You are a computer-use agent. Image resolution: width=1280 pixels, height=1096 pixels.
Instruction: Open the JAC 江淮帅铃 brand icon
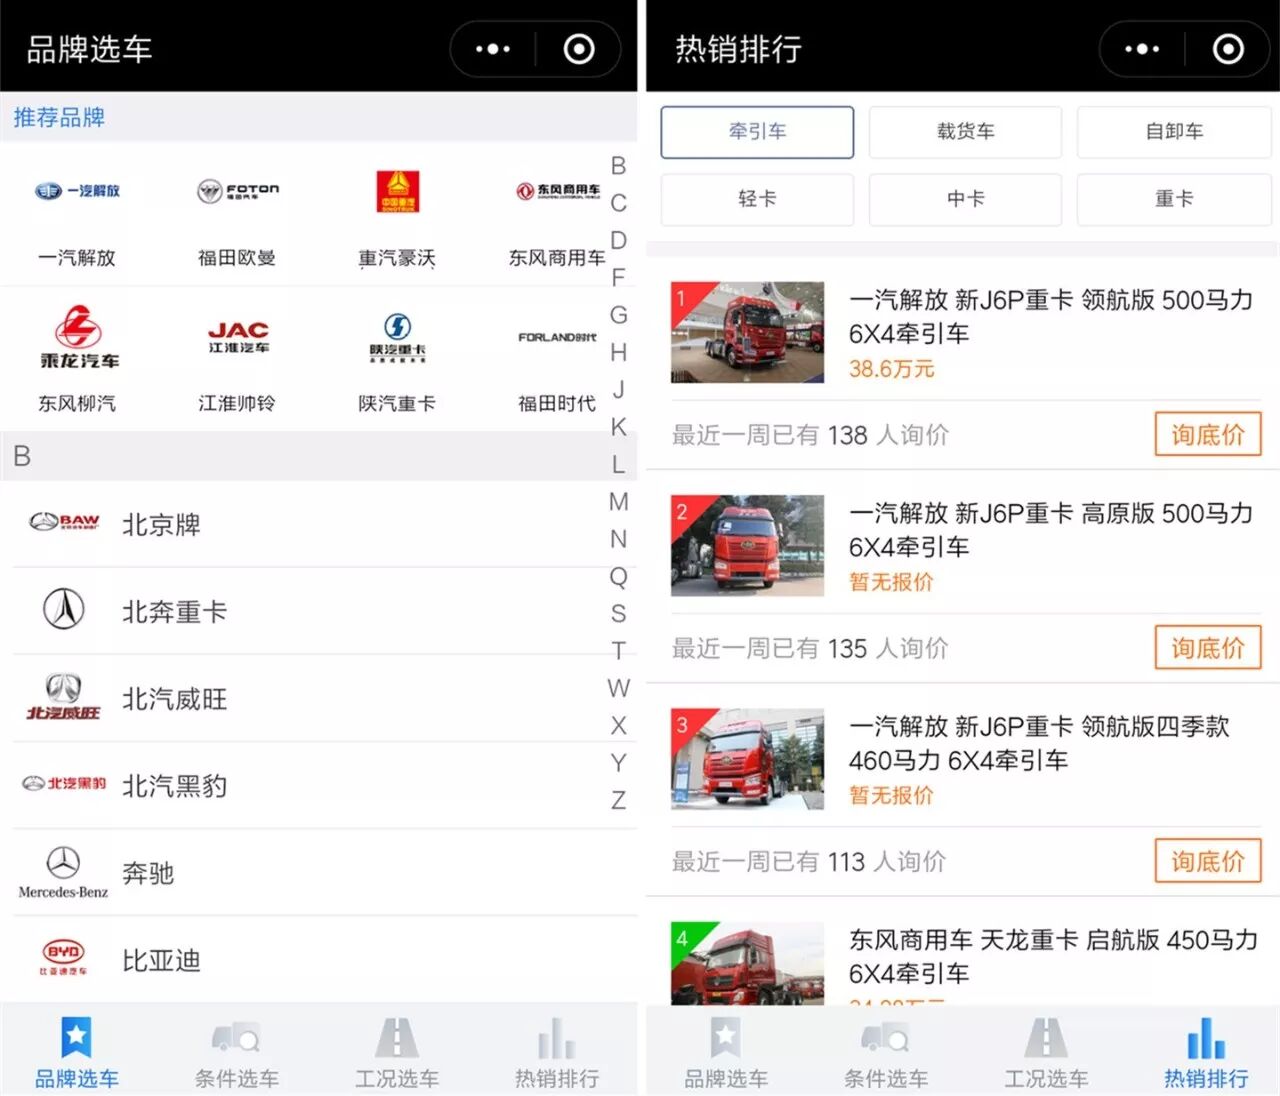point(237,336)
